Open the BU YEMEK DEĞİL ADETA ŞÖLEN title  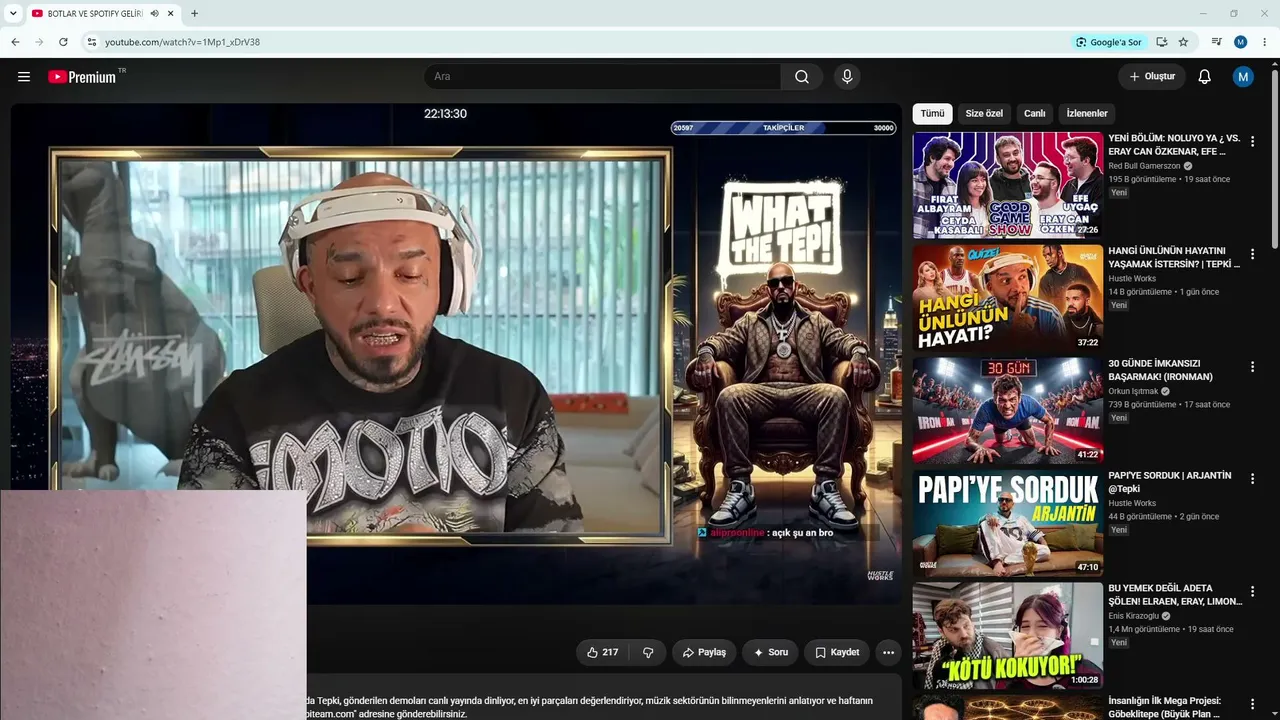[x=1175, y=595]
